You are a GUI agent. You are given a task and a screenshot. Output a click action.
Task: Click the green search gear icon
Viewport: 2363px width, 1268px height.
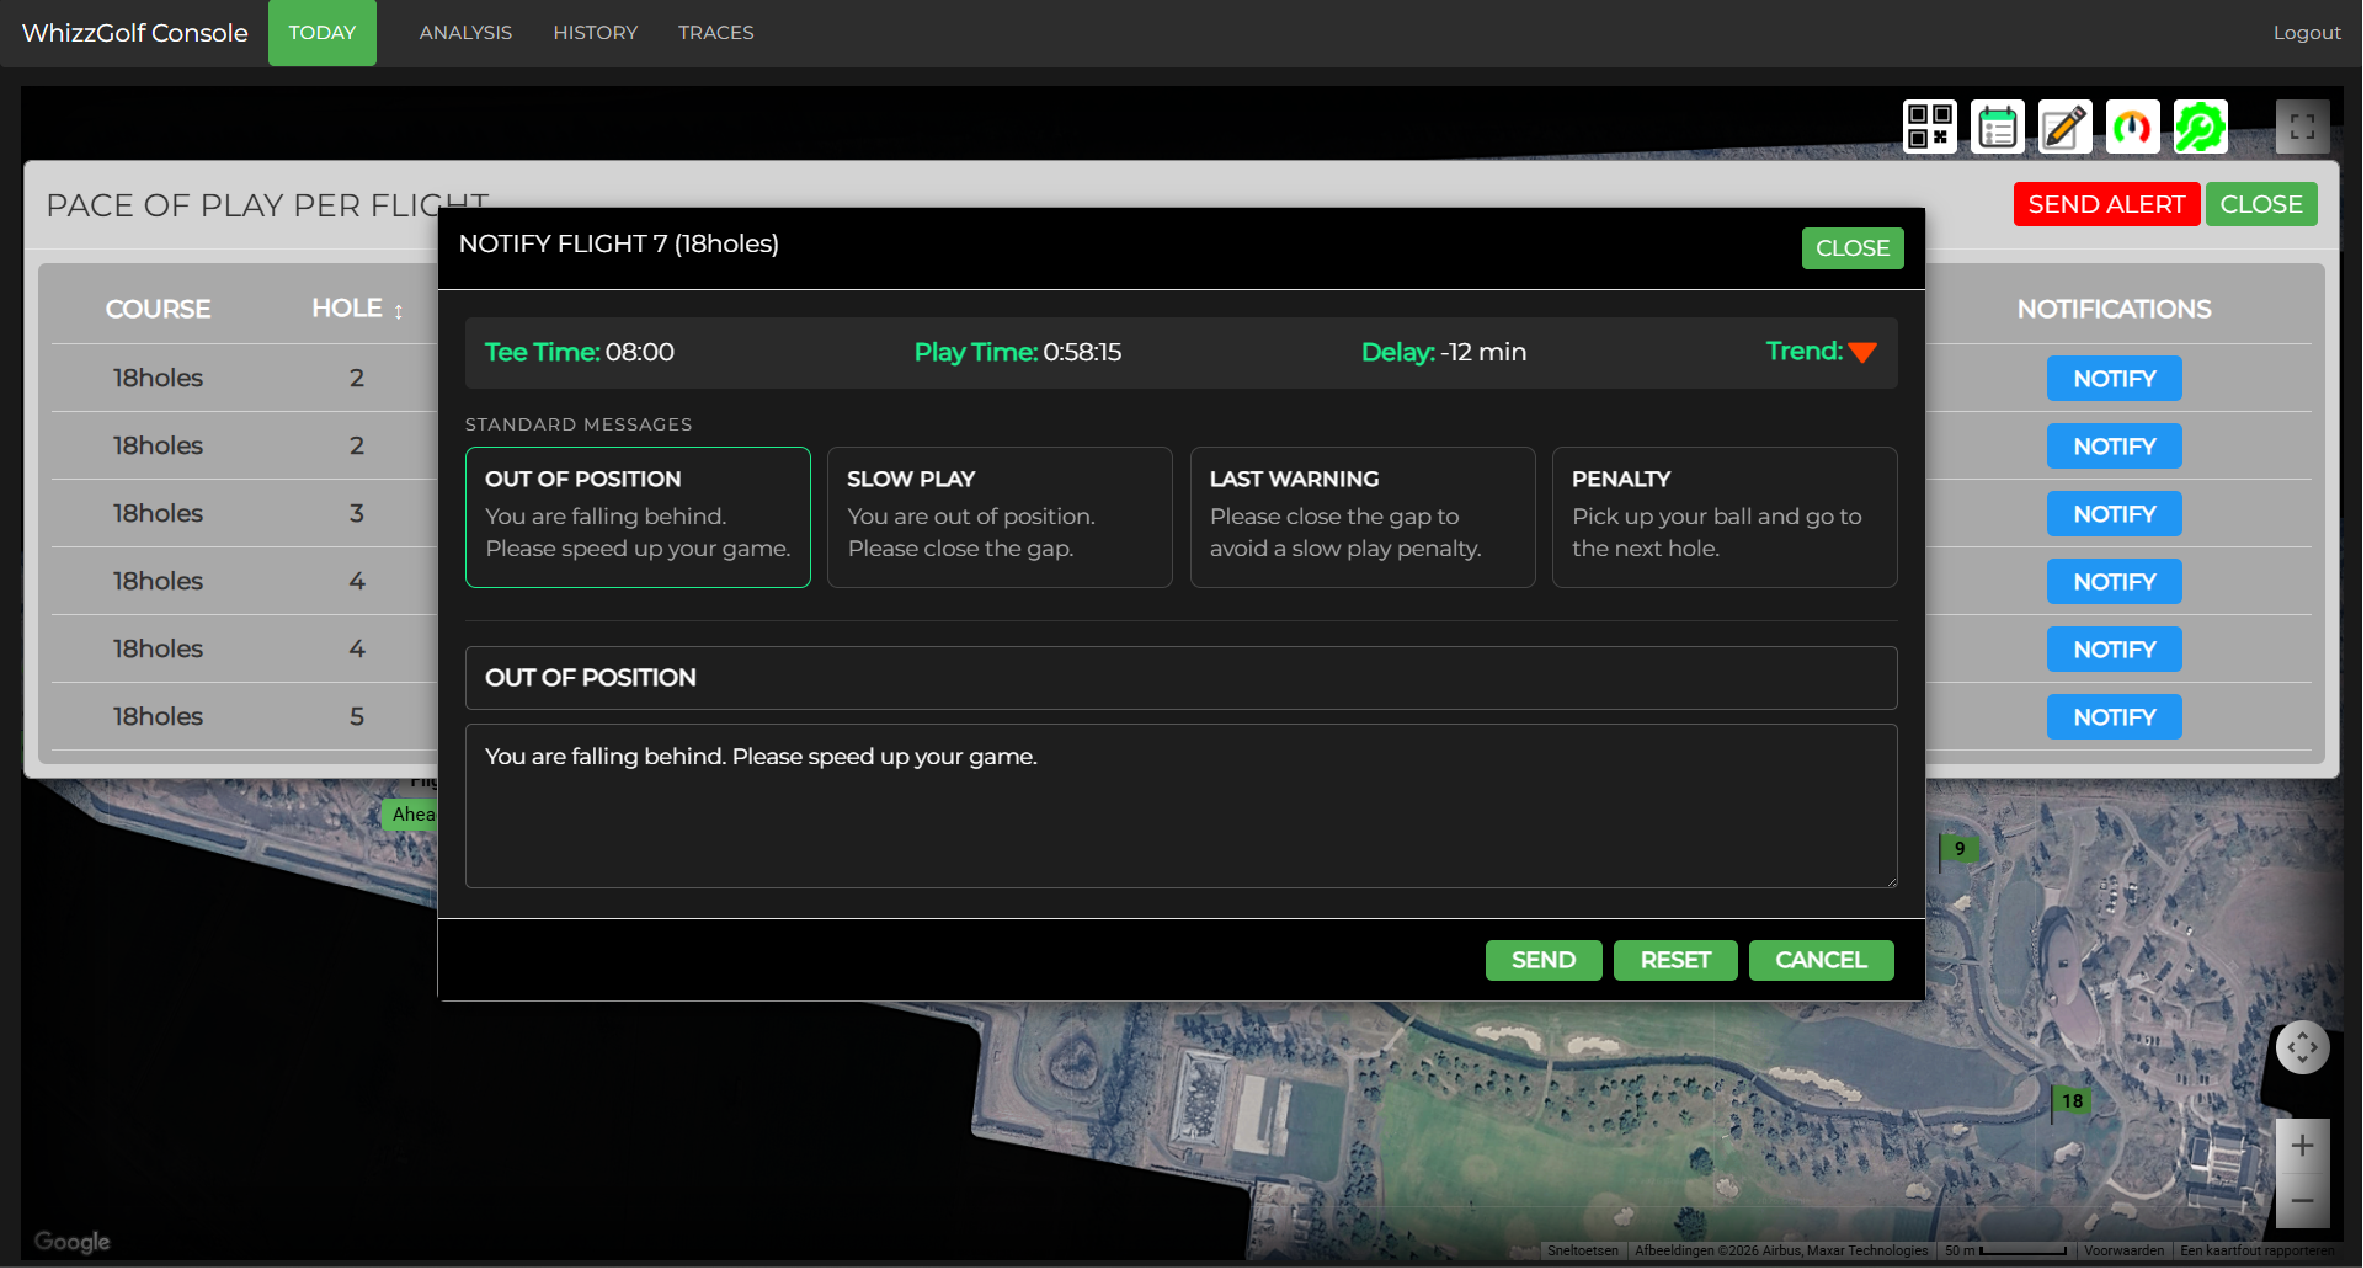click(x=2200, y=127)
